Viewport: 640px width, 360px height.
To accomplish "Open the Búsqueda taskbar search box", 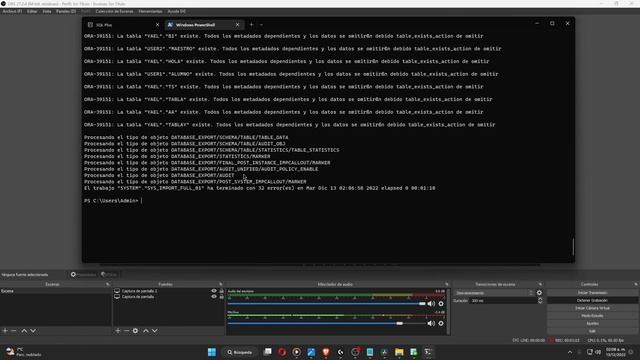I will pos(240,352).
